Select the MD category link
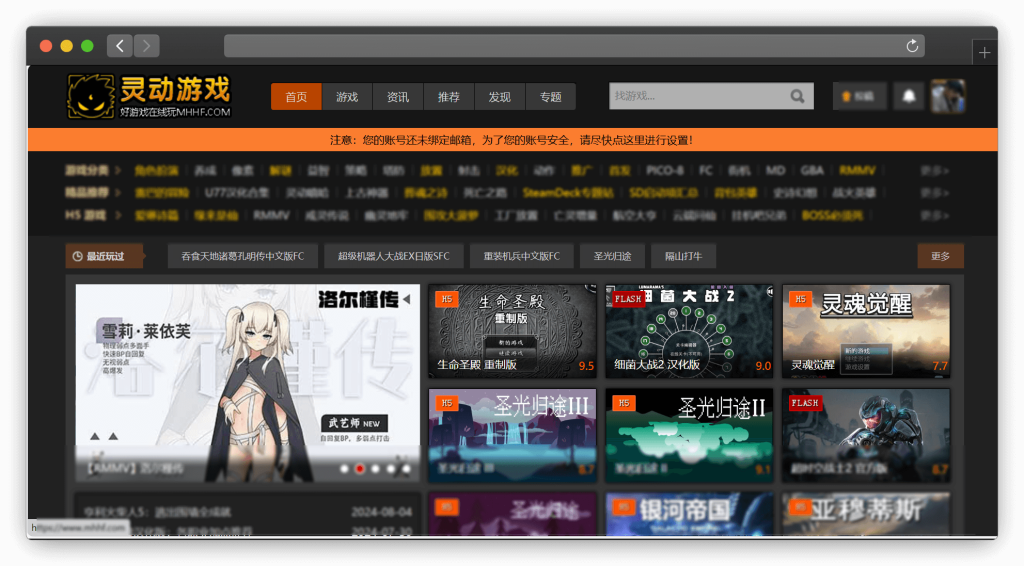Viewport: 1024px width, 566px height. 775,170
